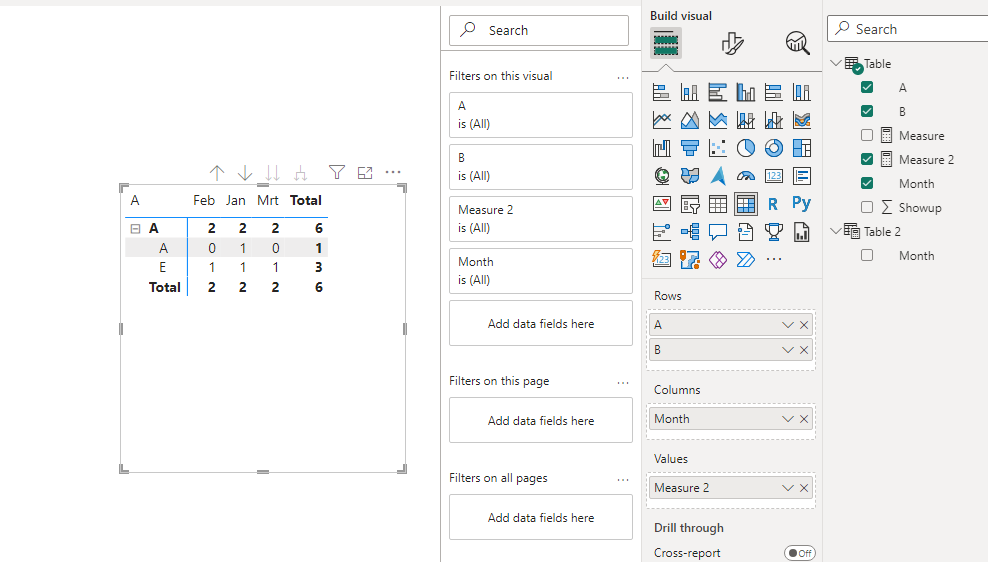Click the Data pane Search box
988x562 pixels.
pyautogui.click(x=907, y=29)
